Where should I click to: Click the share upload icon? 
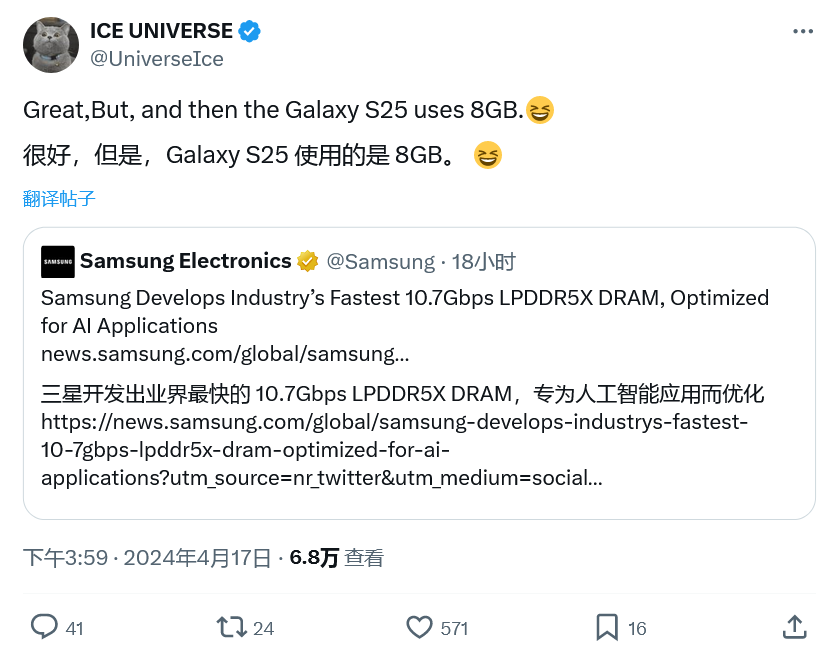tap(794, 627)
